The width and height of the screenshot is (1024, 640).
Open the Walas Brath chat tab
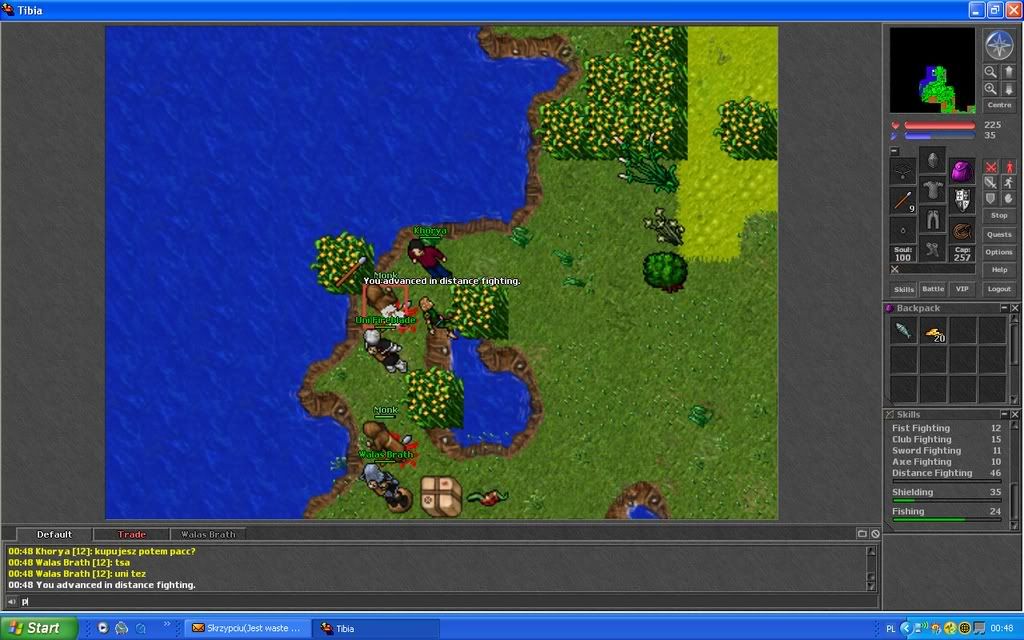click(x=208, y=534)
